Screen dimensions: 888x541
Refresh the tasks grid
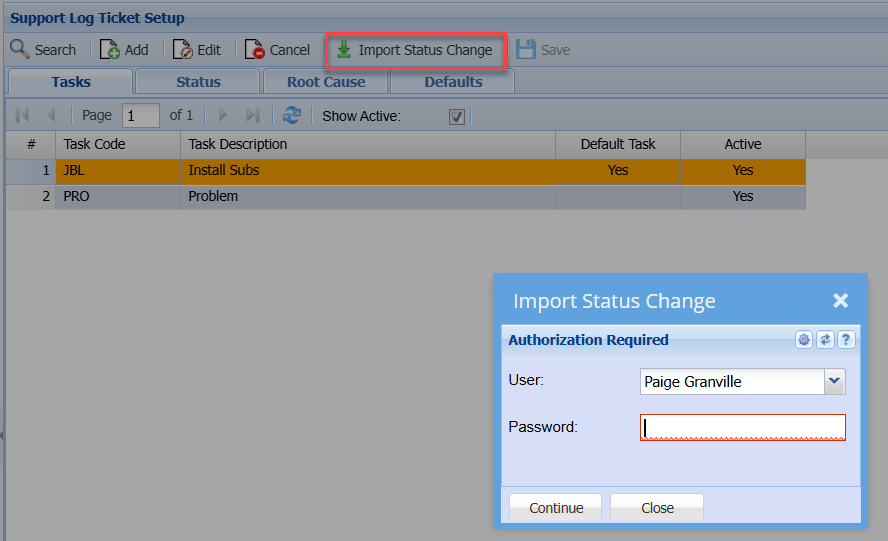coord(292,116)
